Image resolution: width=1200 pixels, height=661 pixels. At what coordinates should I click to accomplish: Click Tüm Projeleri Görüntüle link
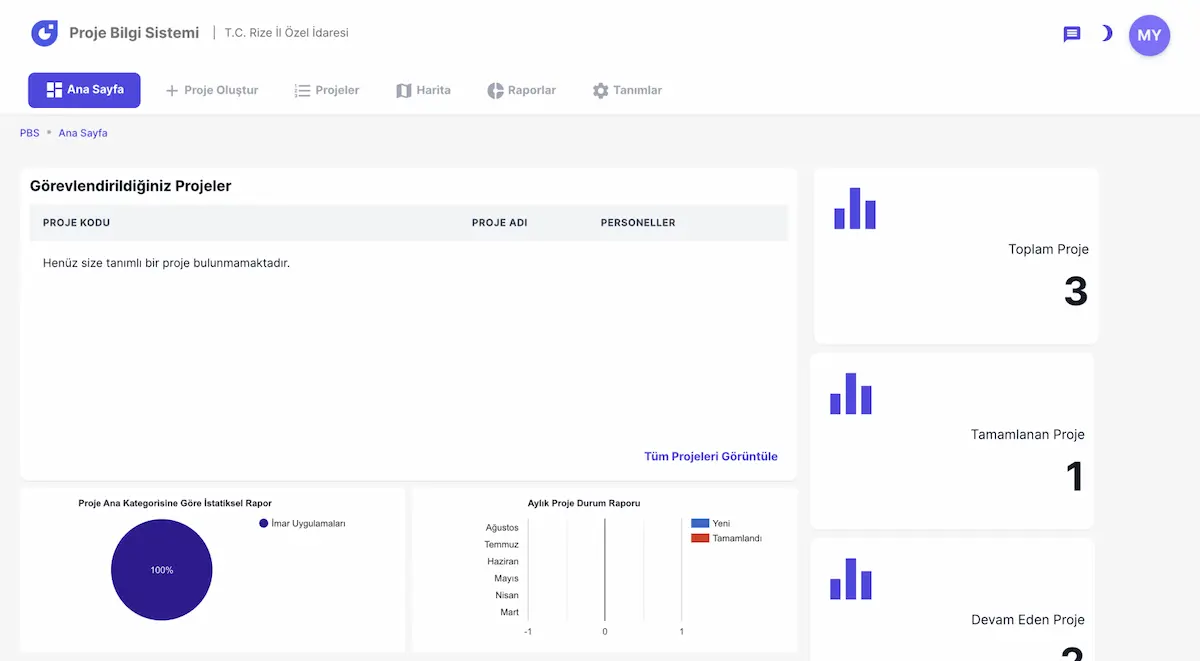point(711,456)
